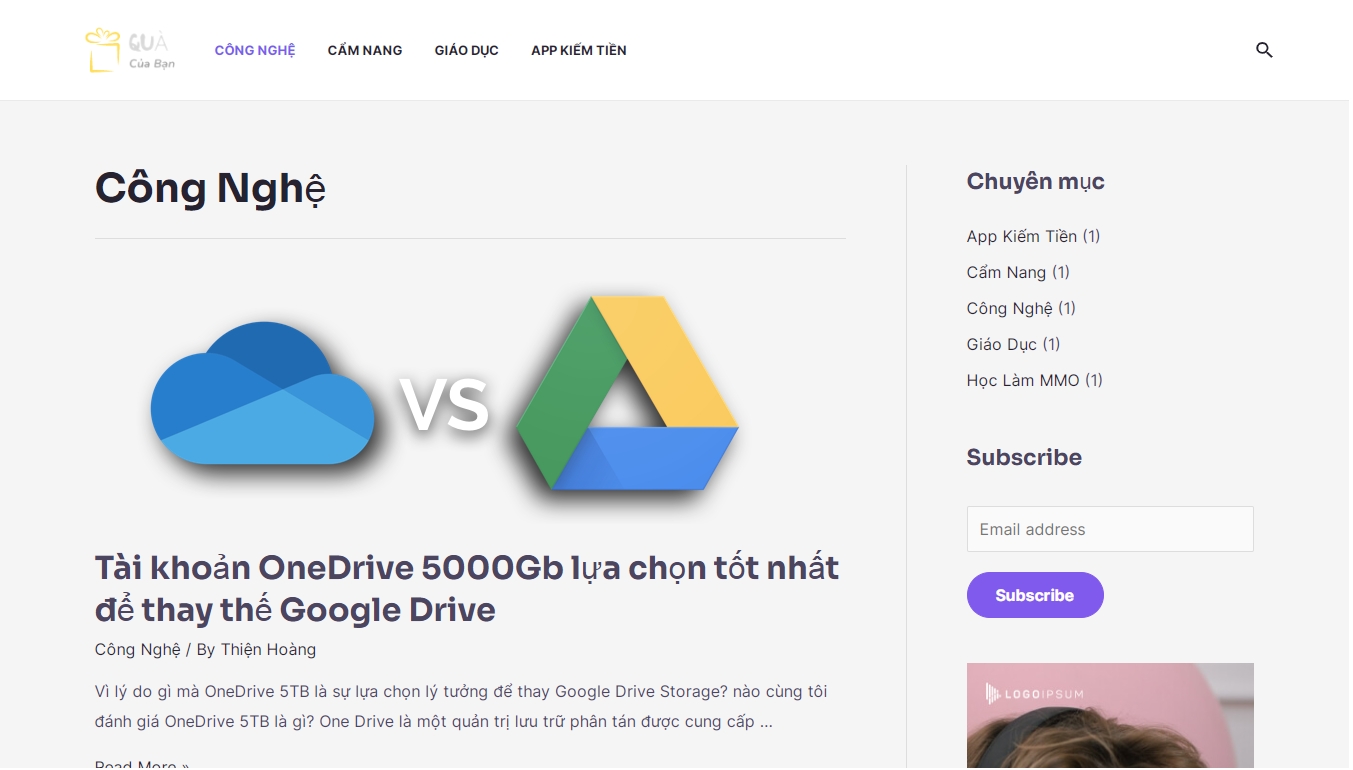Open Giáo Dục category in sidebar

(x=1002, y=344)
